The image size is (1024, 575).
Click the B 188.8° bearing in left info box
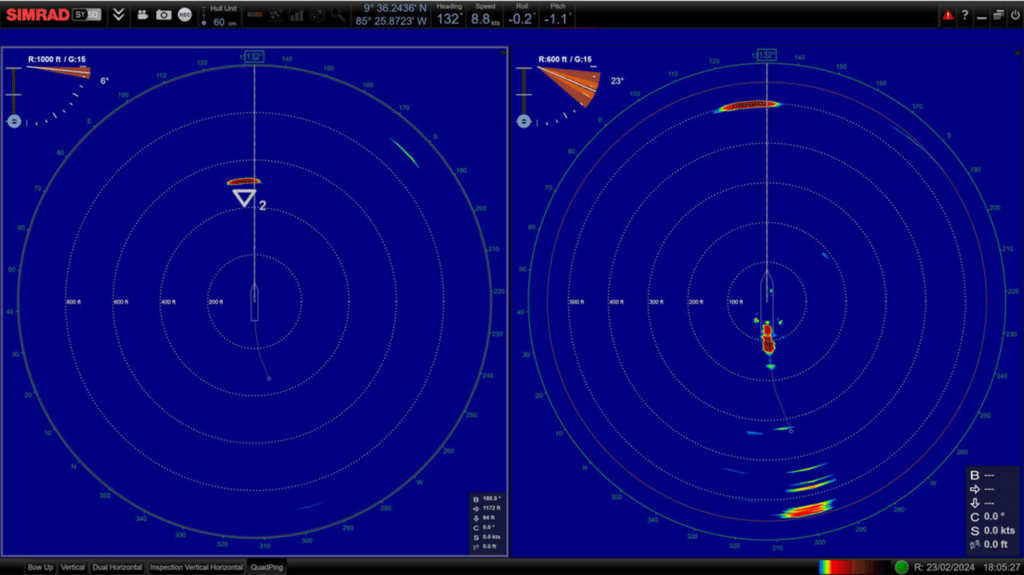click(487, 499)
